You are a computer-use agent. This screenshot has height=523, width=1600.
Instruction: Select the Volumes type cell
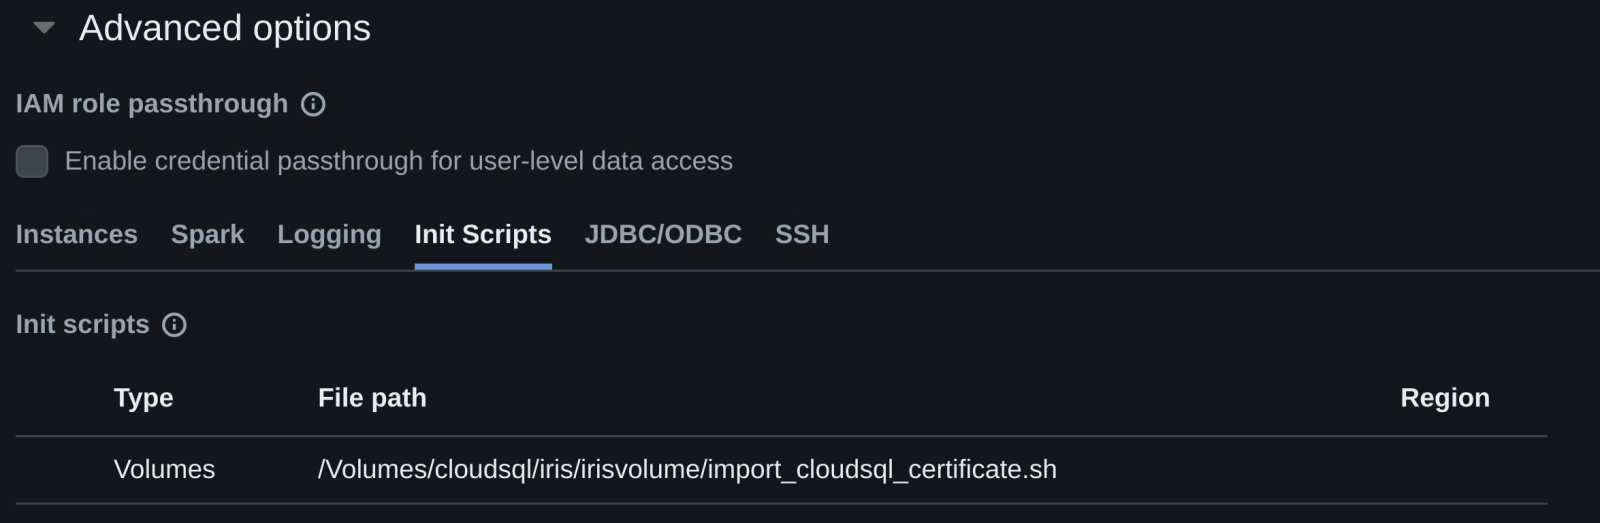tap(164, 469)
